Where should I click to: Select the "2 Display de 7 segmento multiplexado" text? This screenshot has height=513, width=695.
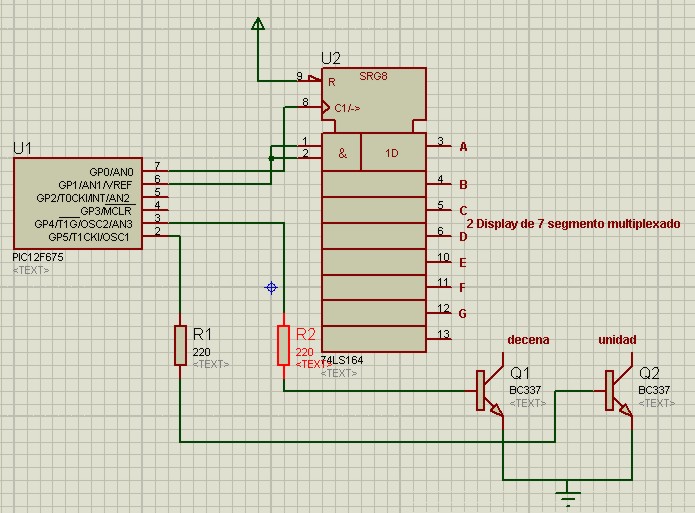(573, 224)
